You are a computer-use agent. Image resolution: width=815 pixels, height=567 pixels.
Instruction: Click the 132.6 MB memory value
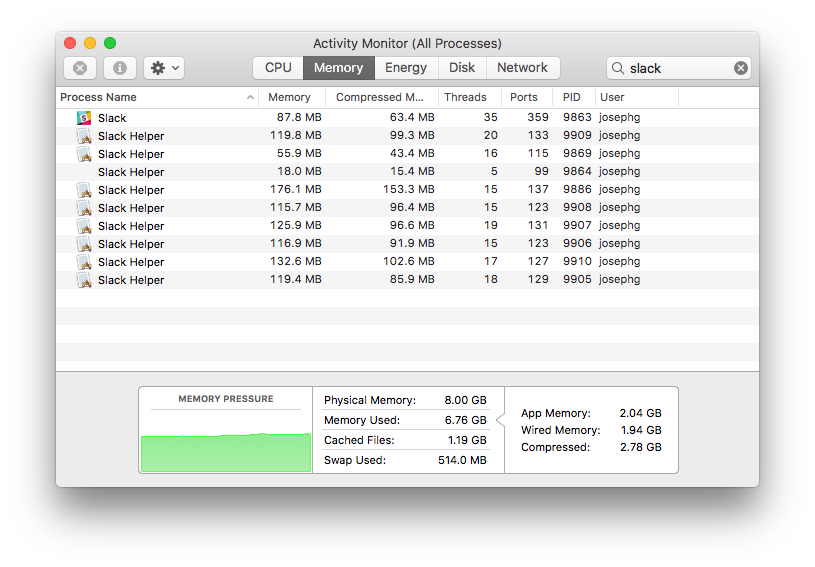click(296, 261)
